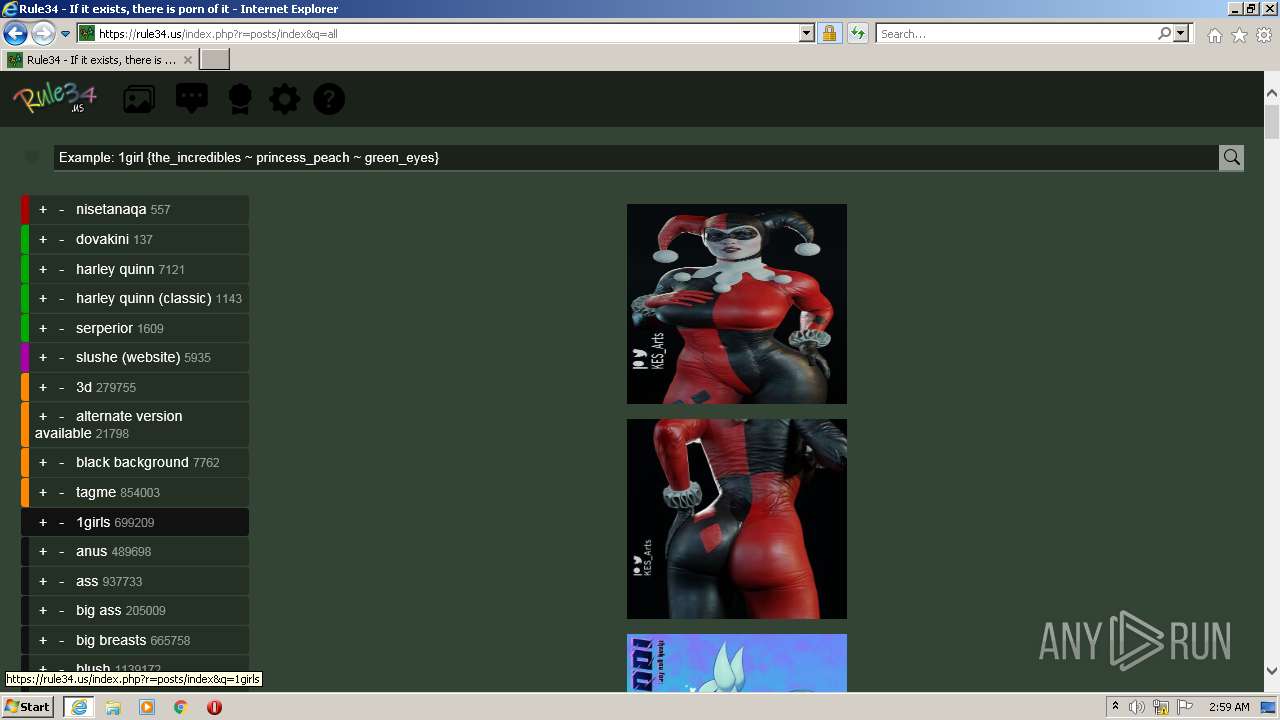Open the tagme tag link
1280x720 pixels.
(x=96, y=493)
